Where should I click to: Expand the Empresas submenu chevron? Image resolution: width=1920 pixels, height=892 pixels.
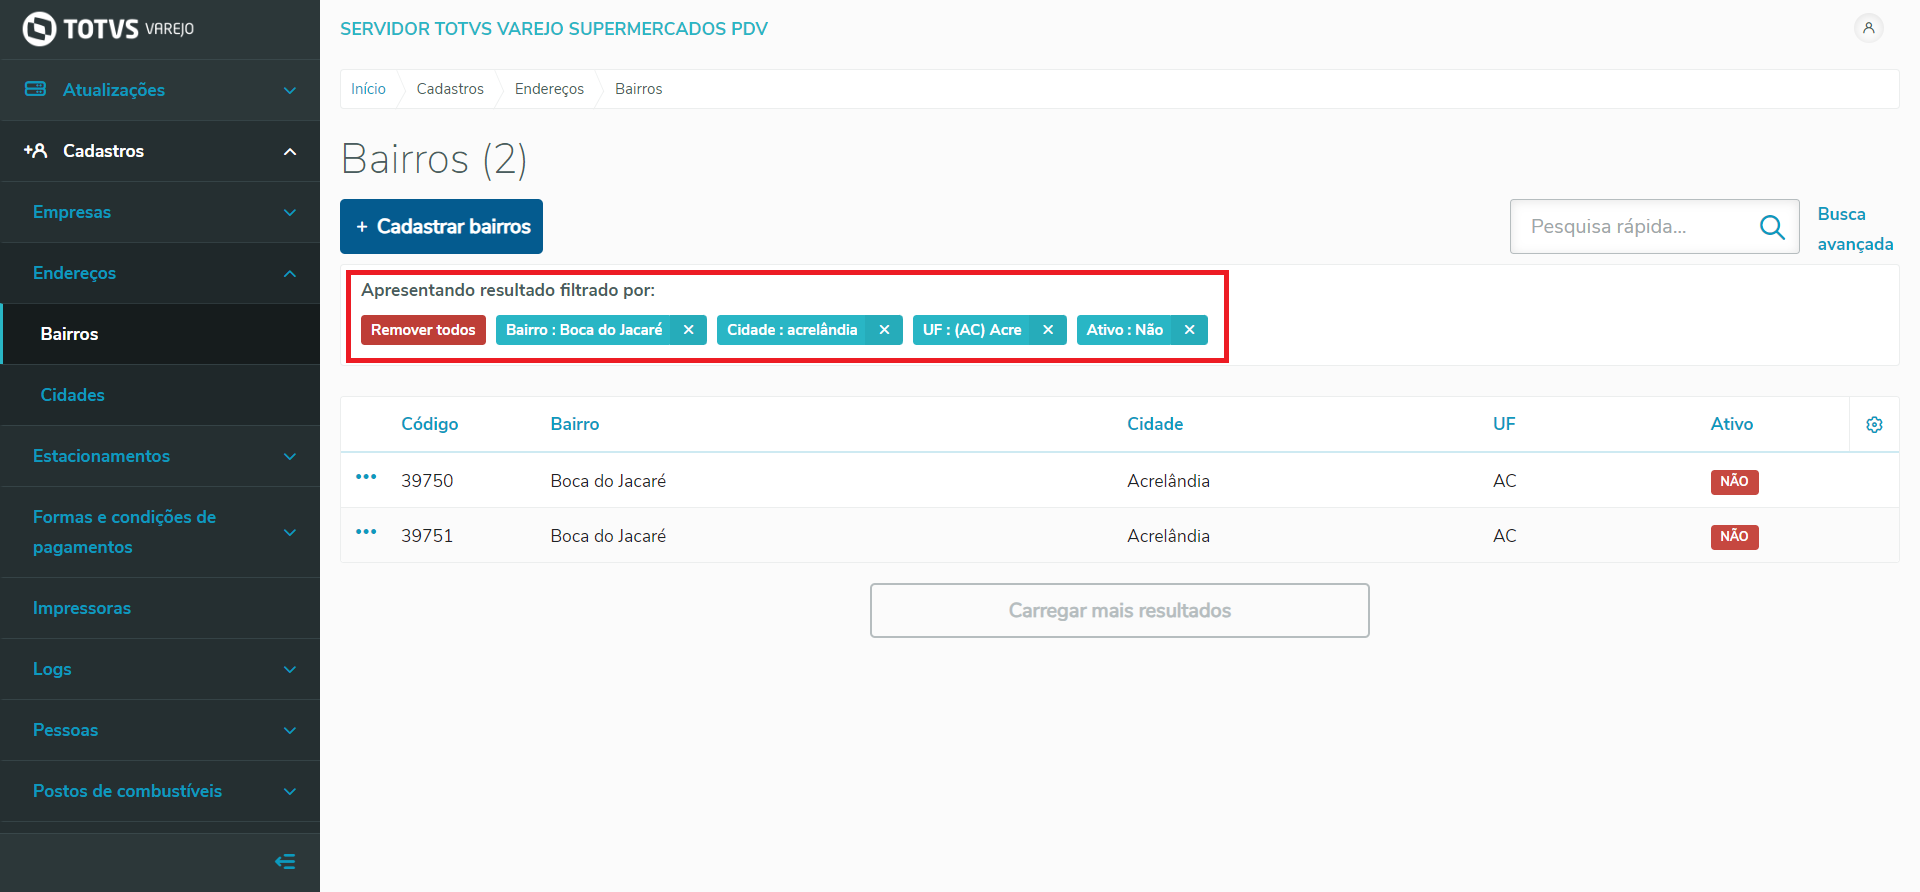coord(290,213)
